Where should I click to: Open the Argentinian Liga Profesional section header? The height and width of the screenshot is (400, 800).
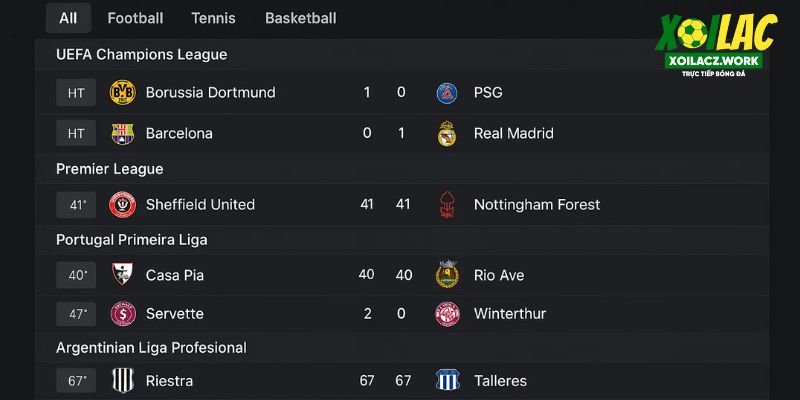[151, 348]
